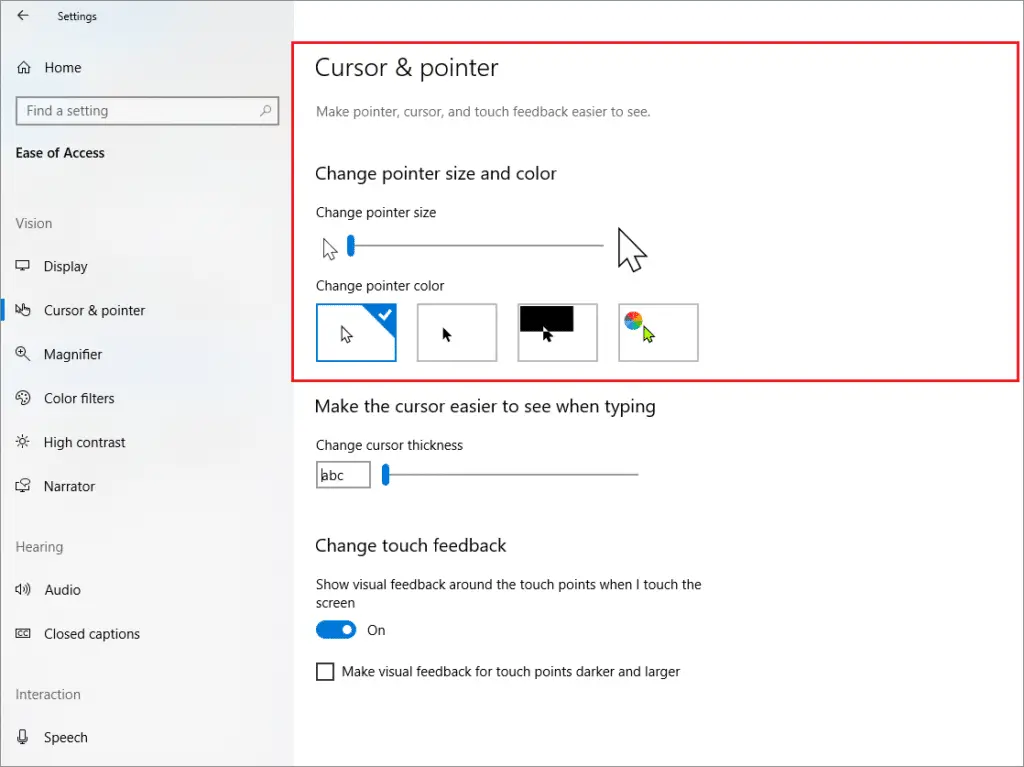Navigate to the Home menu item
Viewport: 1024px width, 767px height.
(60, 67)
